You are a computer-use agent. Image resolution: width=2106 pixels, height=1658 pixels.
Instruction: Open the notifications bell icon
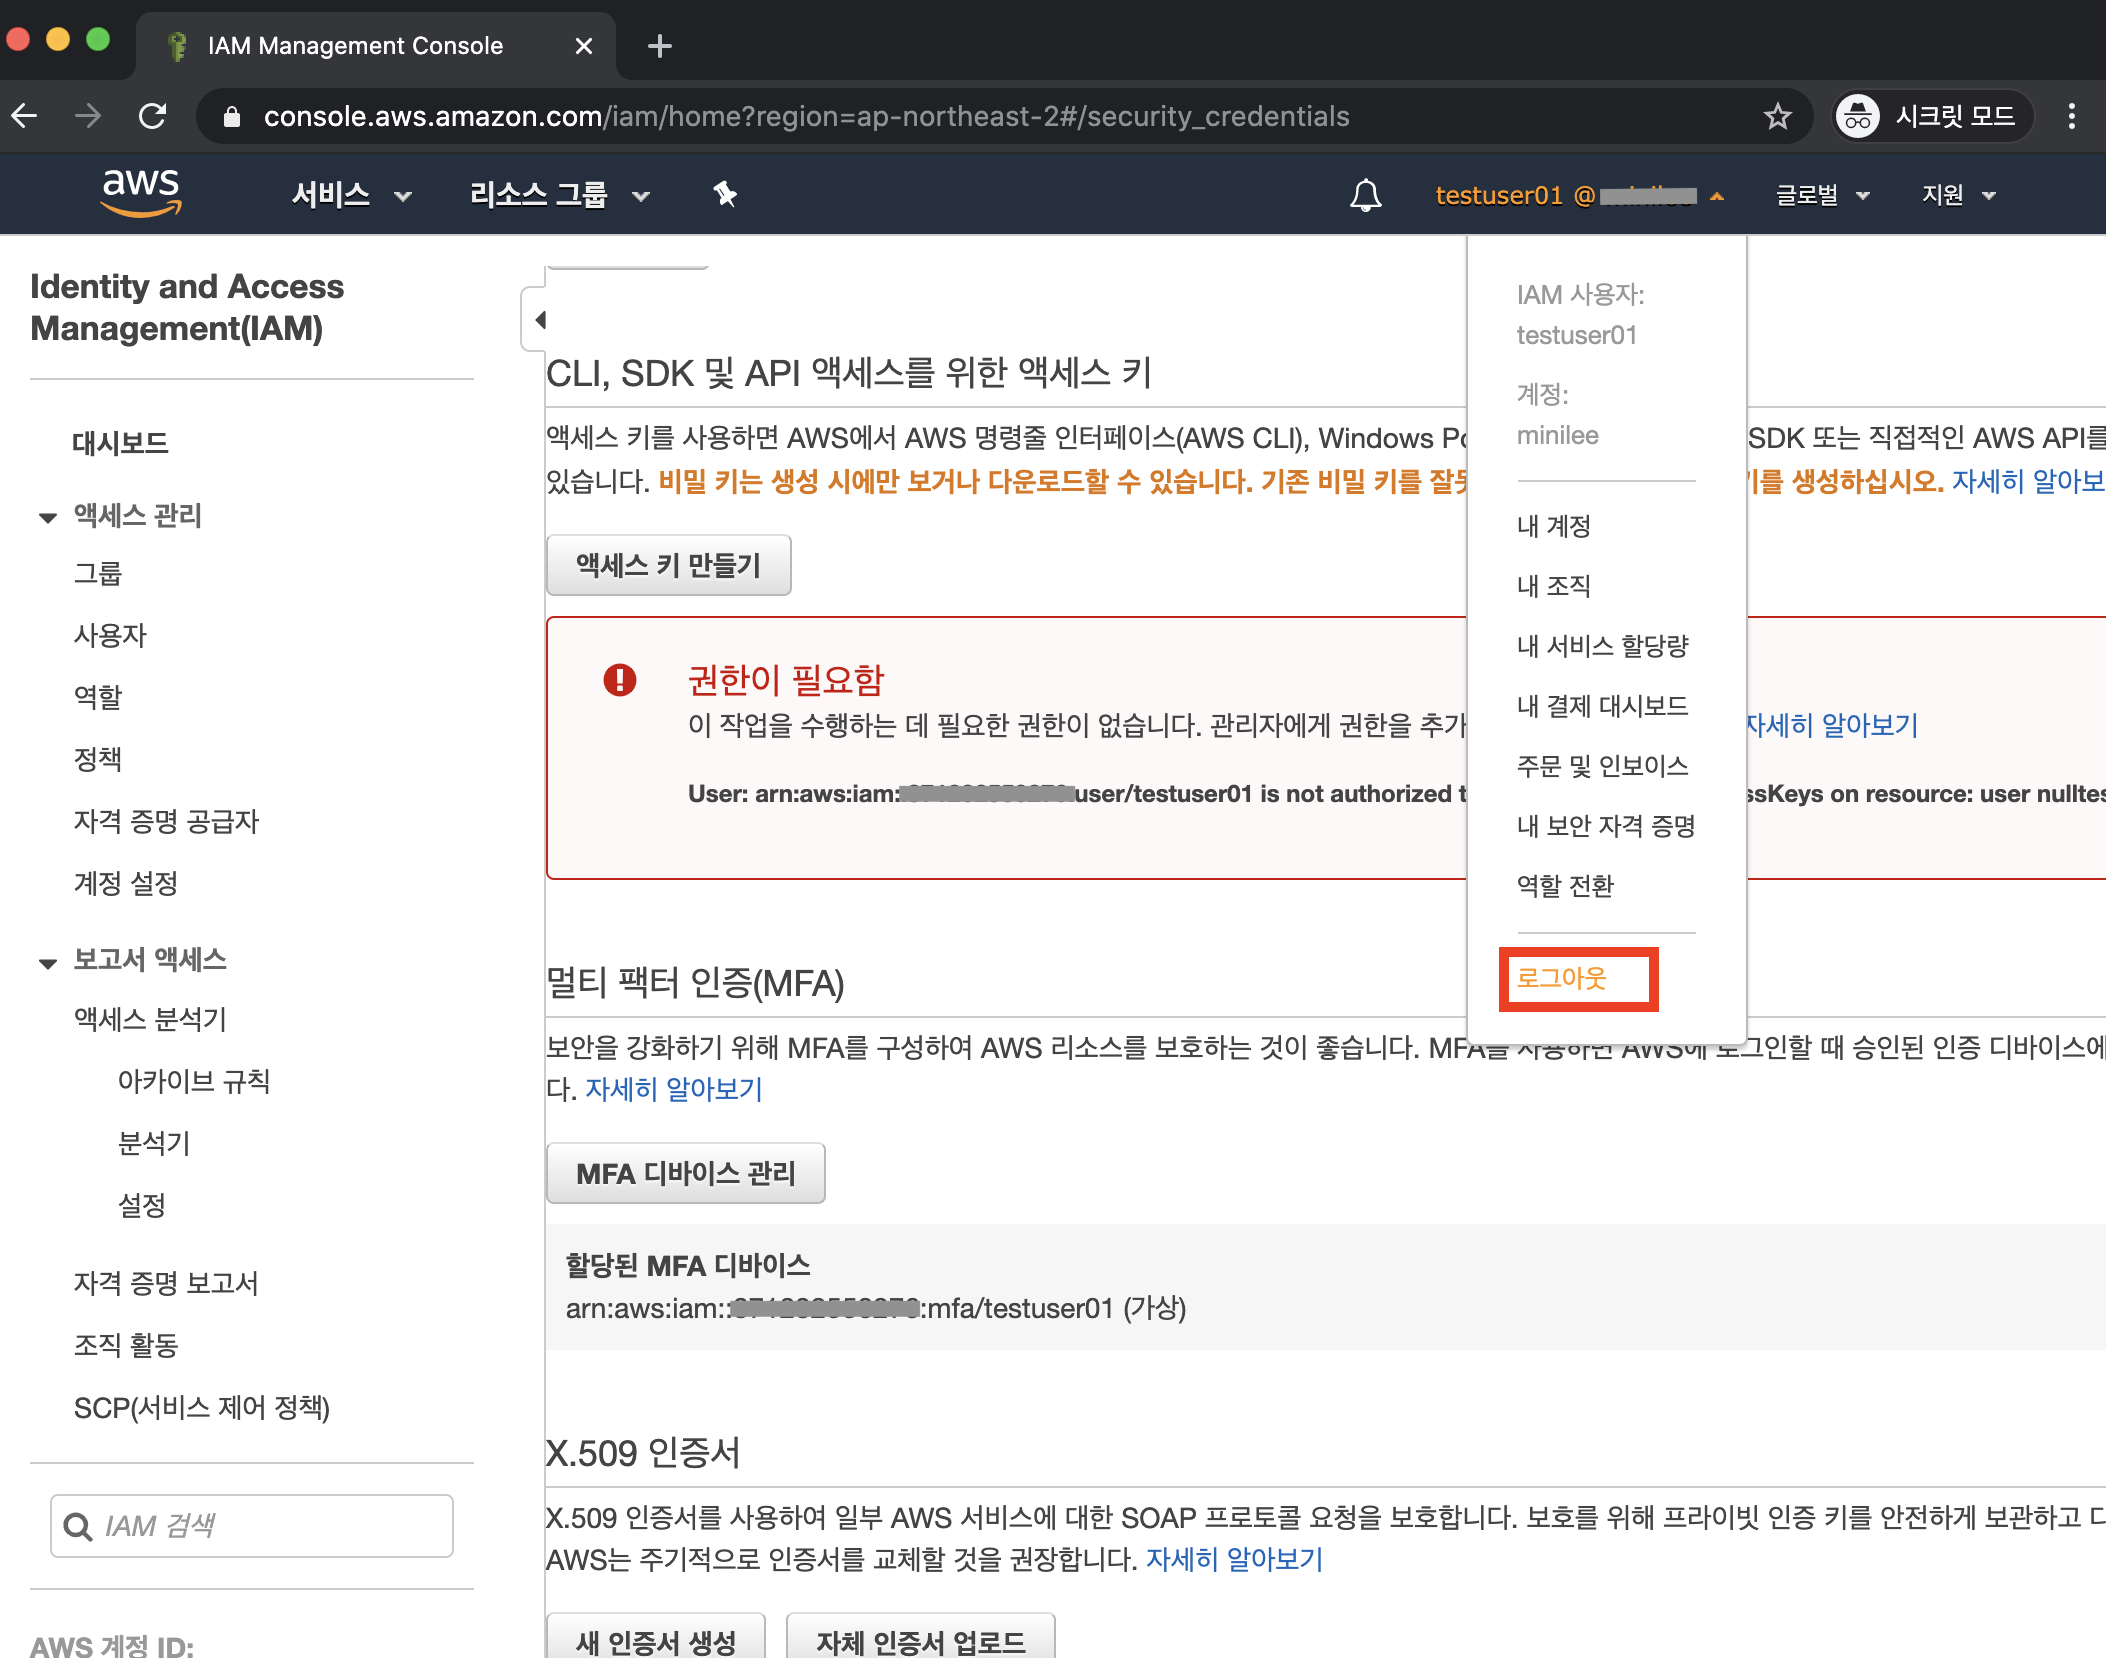pyautogui.click(x=1365, y=195)
